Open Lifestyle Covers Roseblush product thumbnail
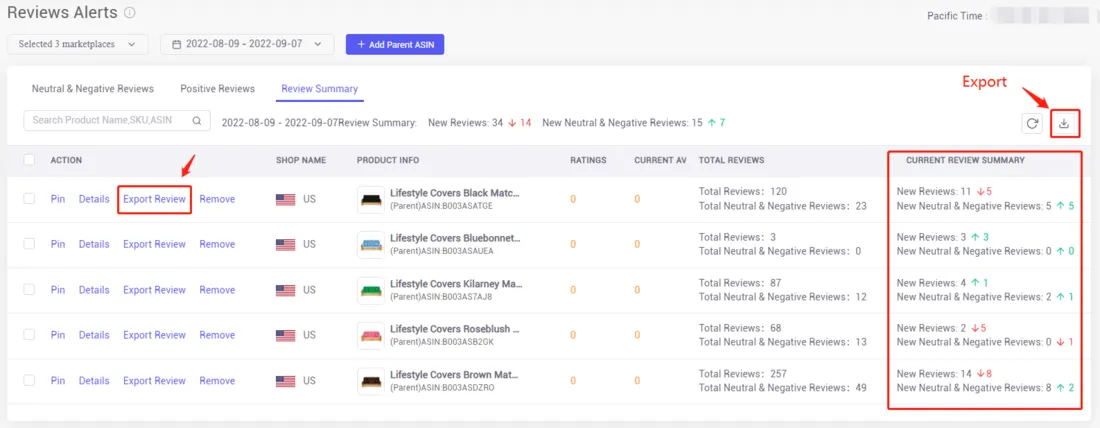This screenshot has height=428, width=1100. coord(370,336)
